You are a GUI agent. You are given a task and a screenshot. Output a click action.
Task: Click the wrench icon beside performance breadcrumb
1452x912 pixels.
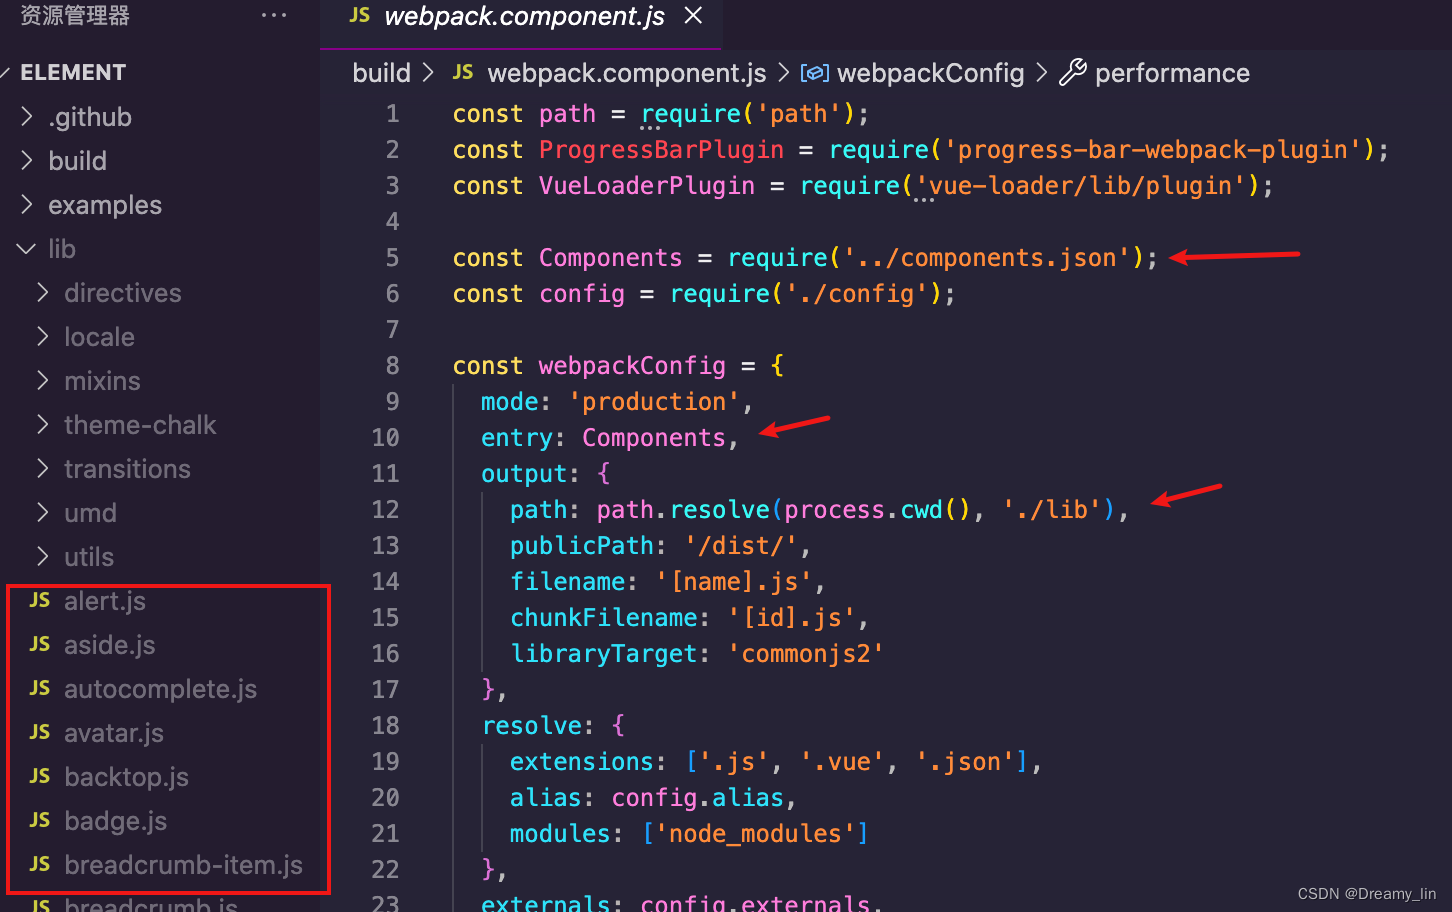[1072, 73]
